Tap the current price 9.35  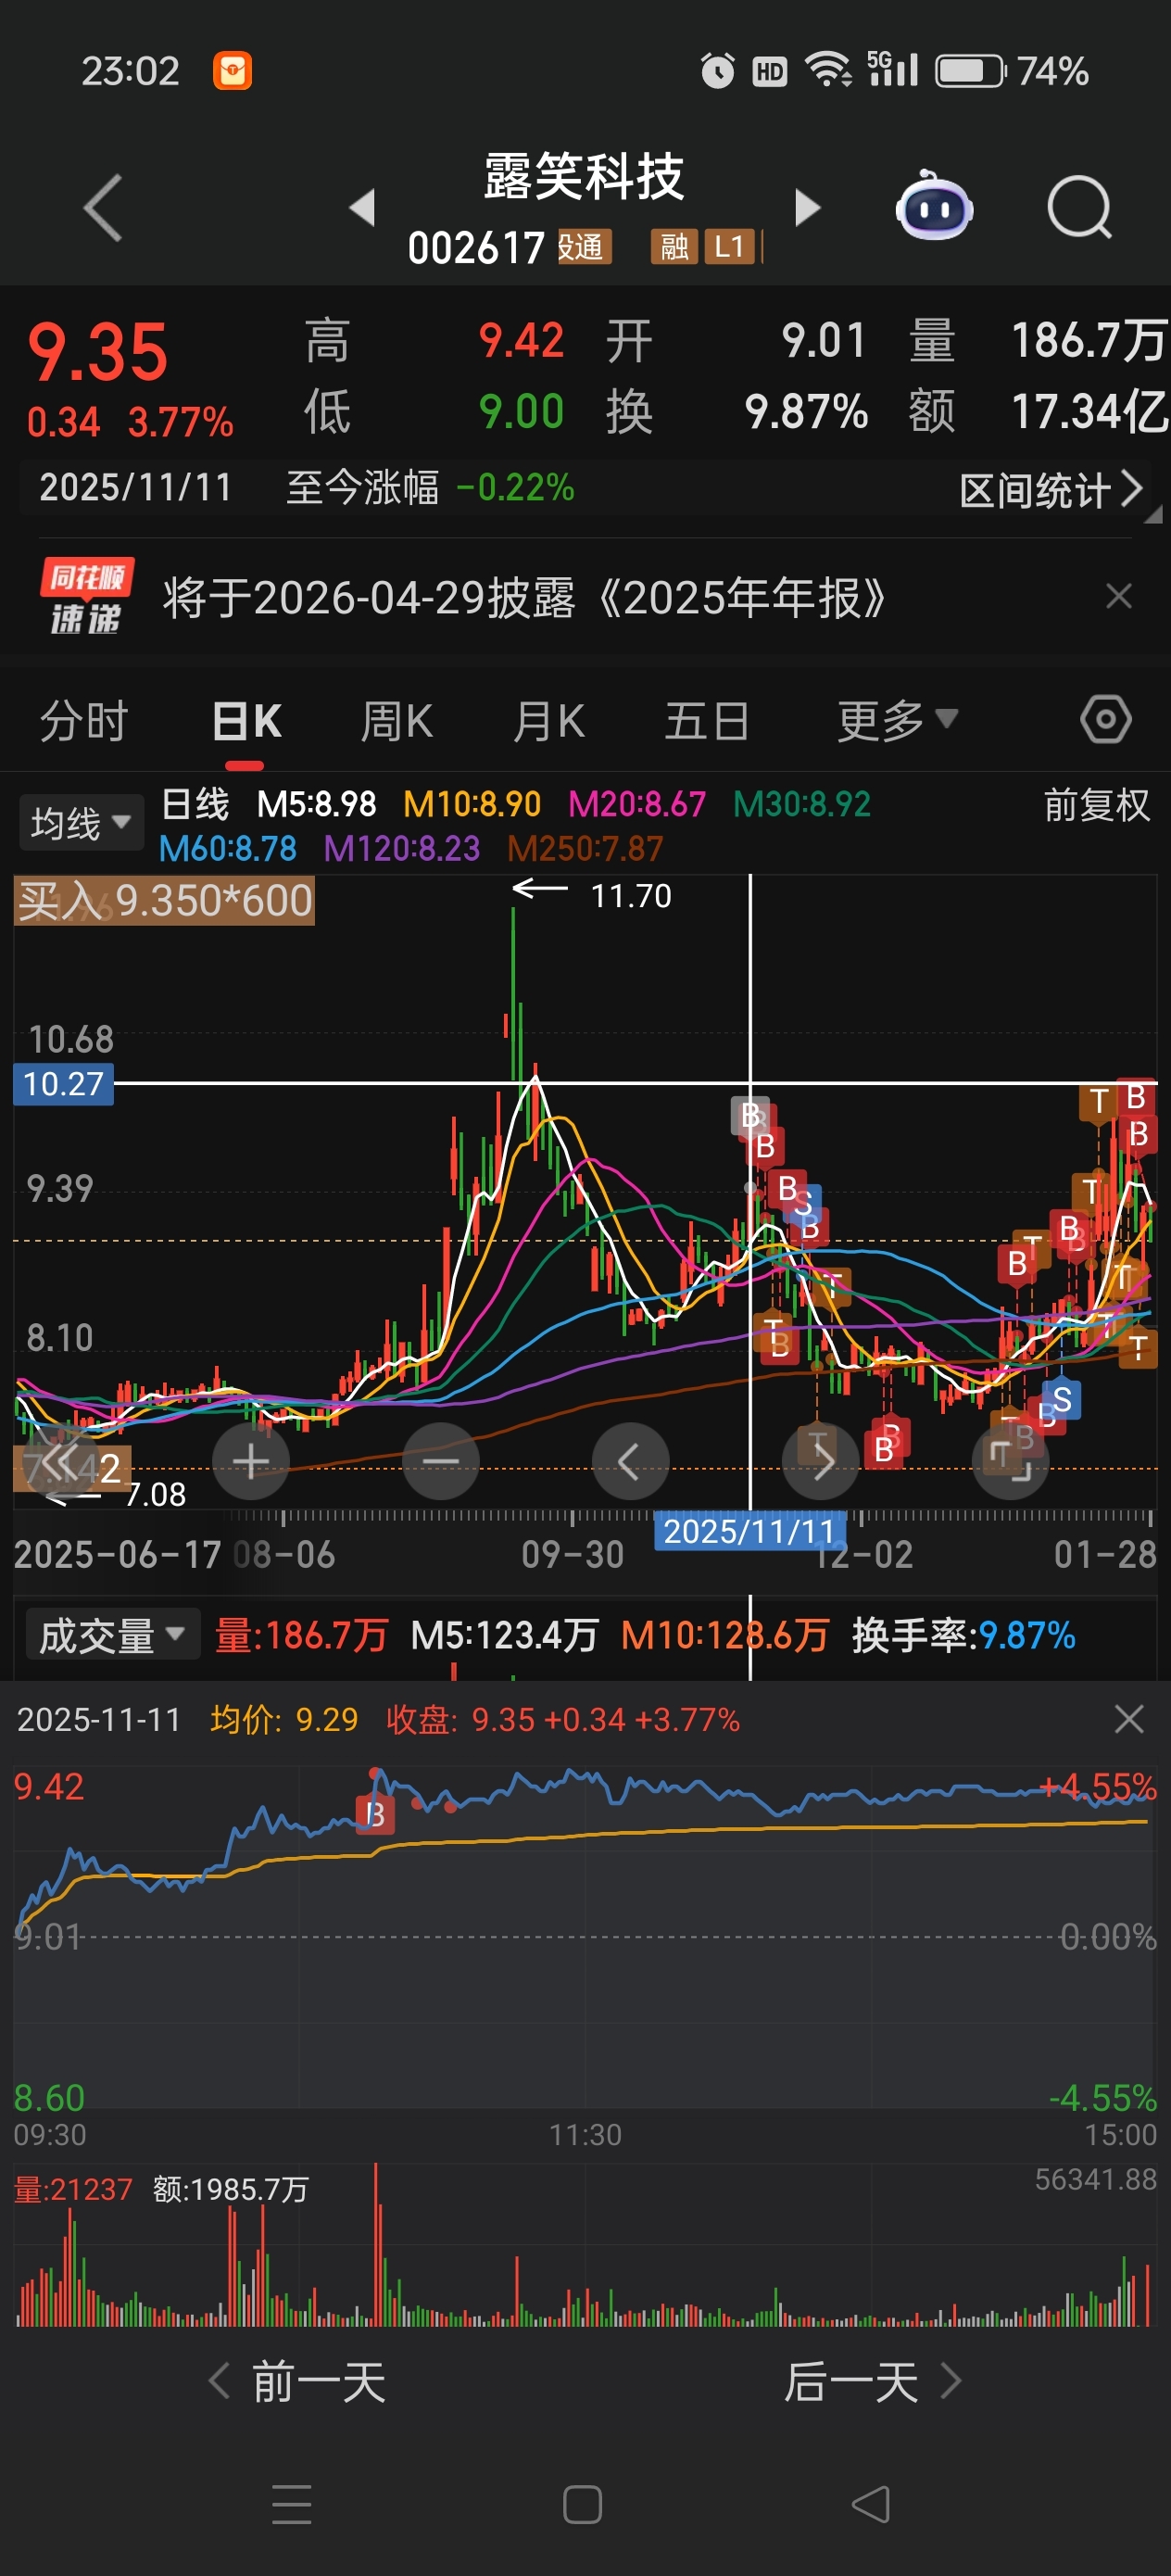click(x=98, y=352)
